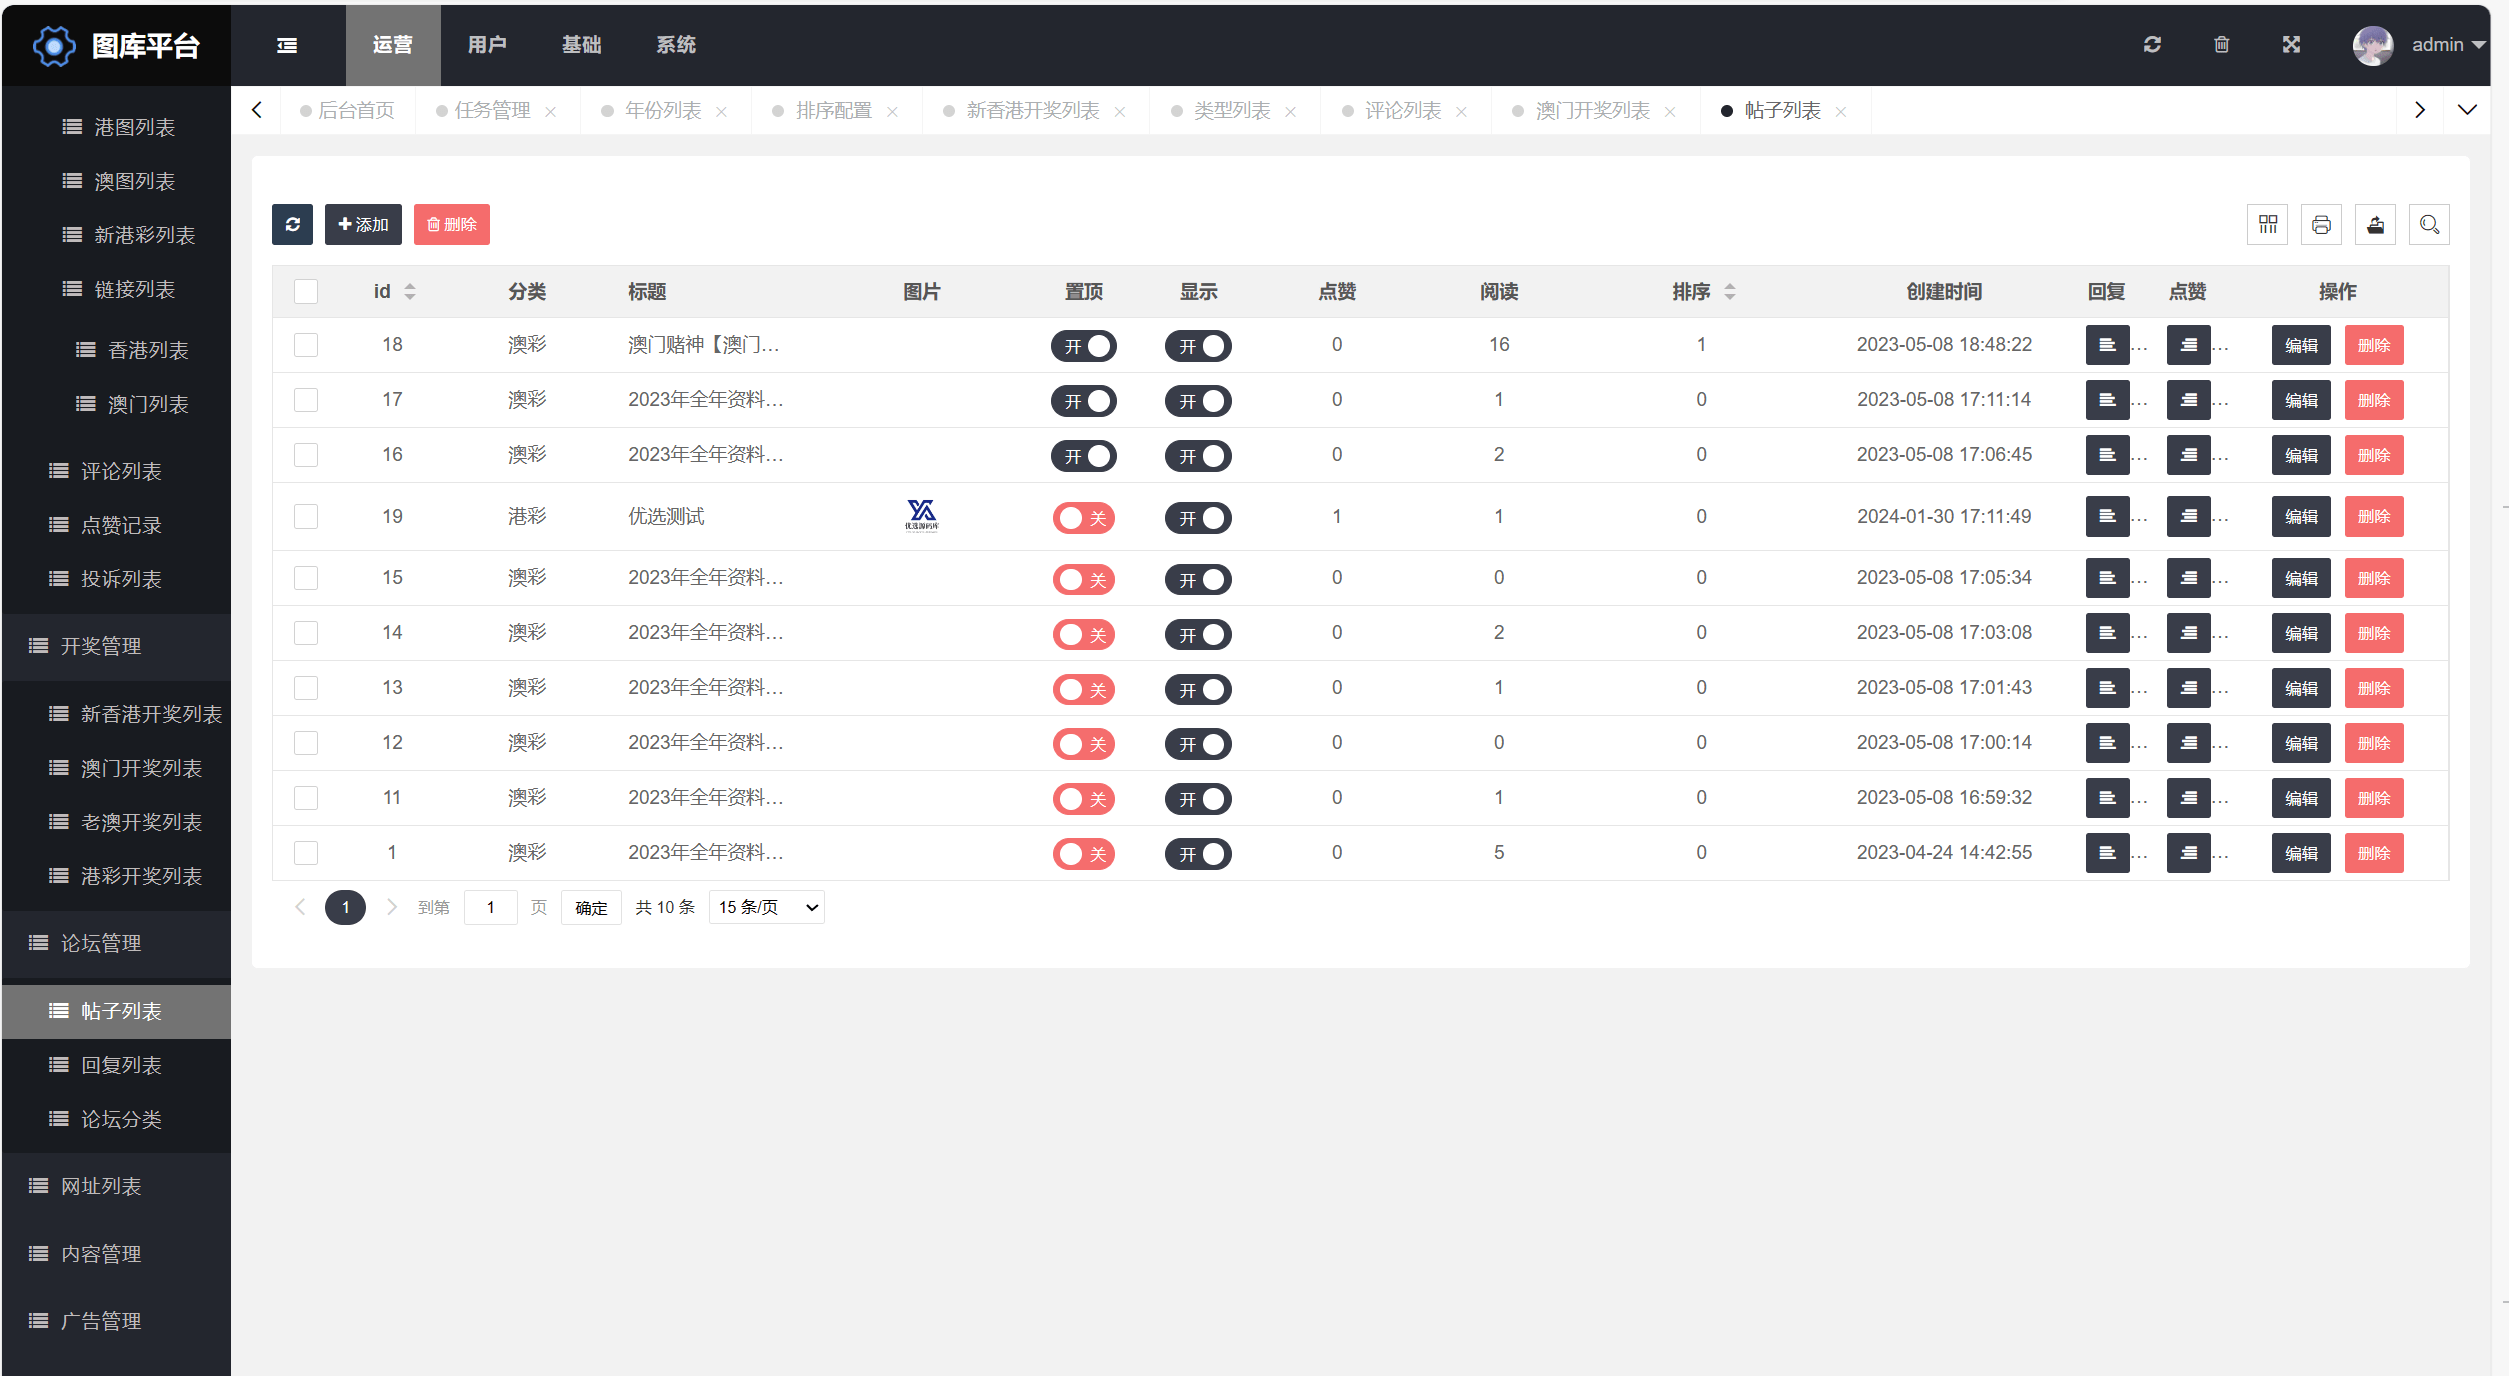Open the 点赞 icon for post id 17
2509x1376 pixels.
click(x=2188, y=400)
